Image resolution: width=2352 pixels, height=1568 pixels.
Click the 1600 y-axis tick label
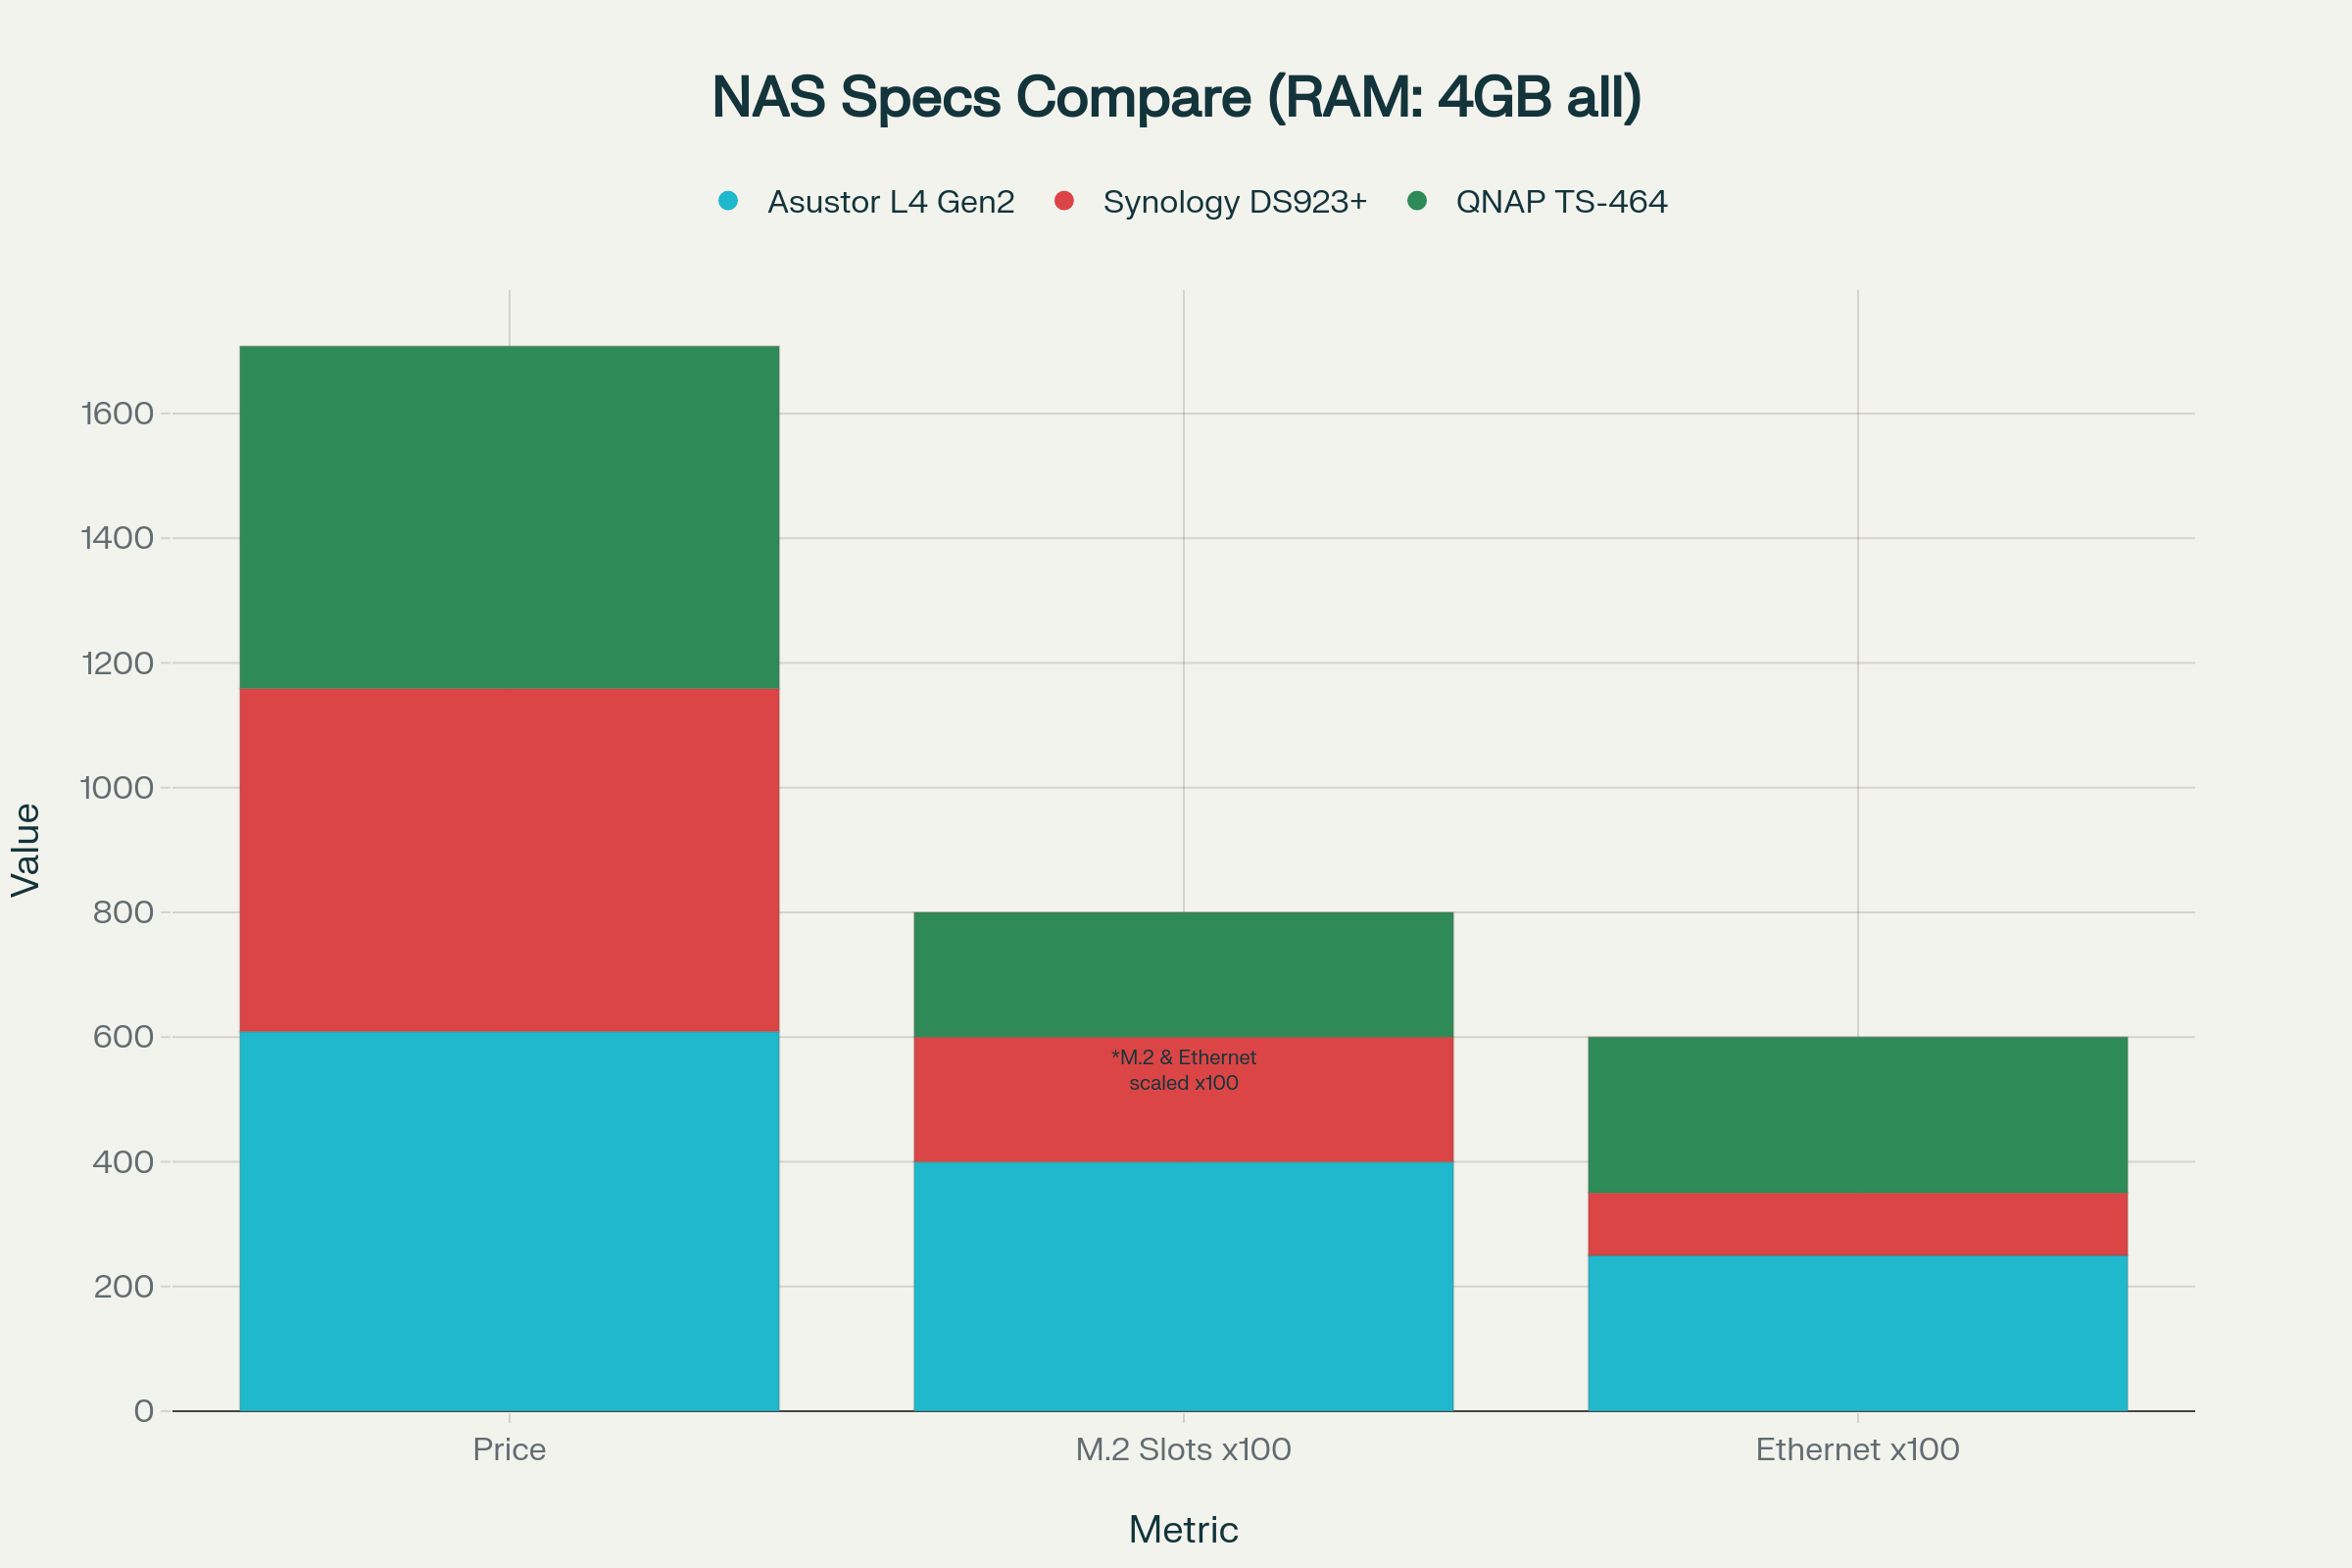coord(117,413)
